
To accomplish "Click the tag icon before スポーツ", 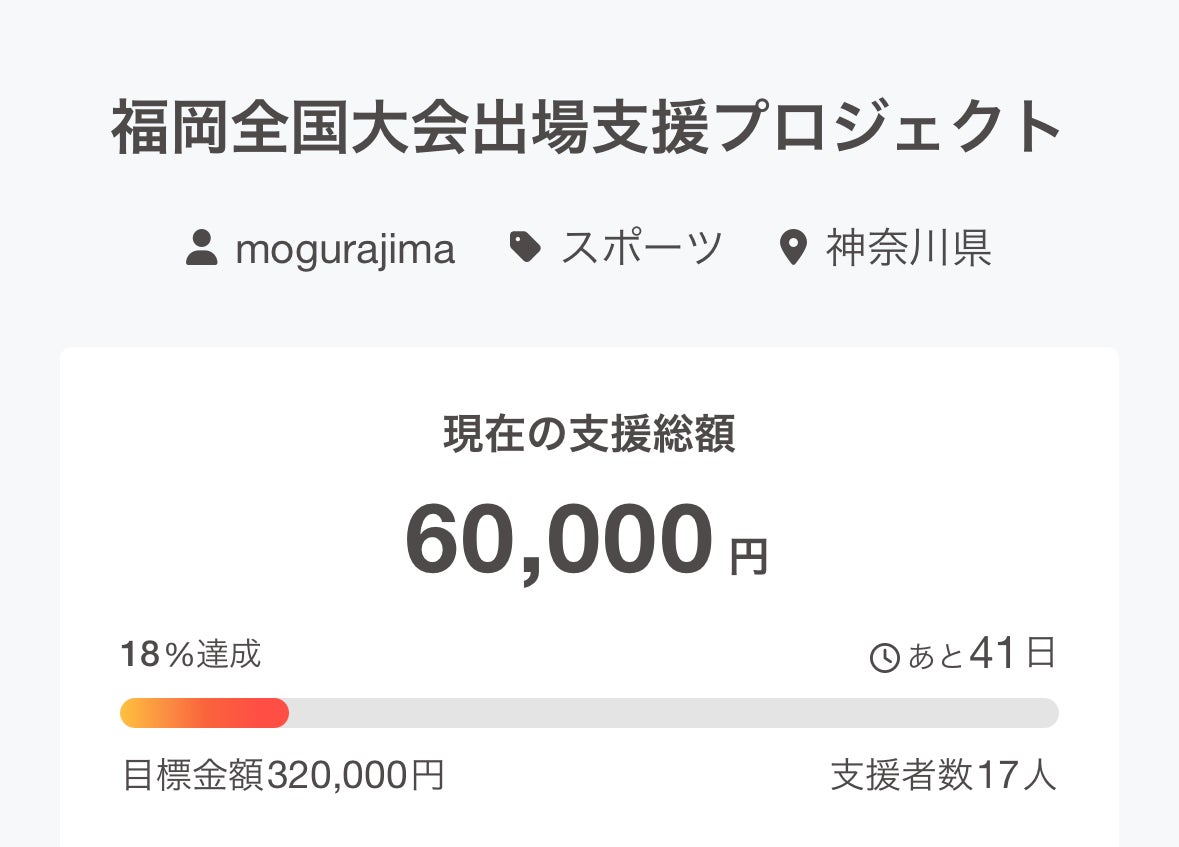I will click(x=525, y=247).
